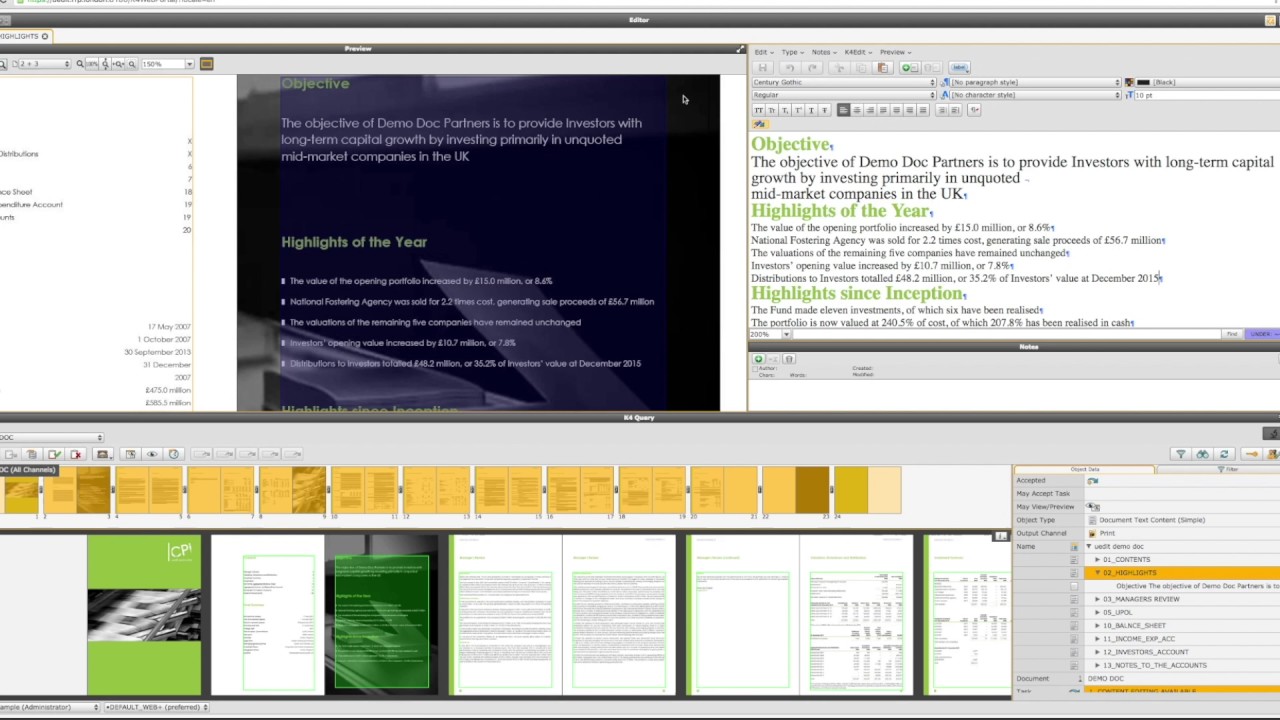Click the eye icon in query toolbar

click(152, 454)
